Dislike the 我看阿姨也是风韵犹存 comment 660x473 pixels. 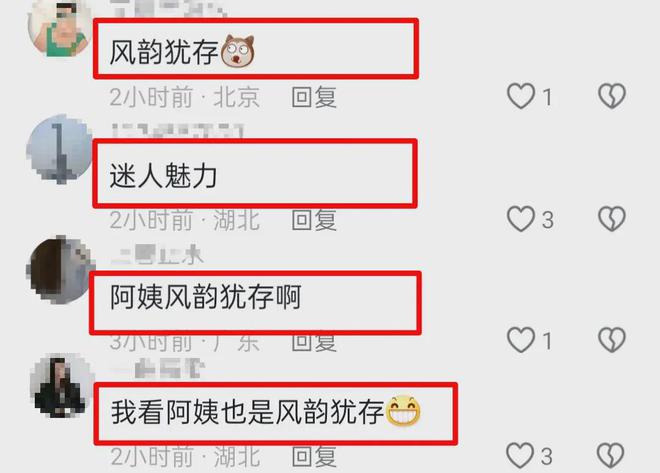(x=611, y=456)
